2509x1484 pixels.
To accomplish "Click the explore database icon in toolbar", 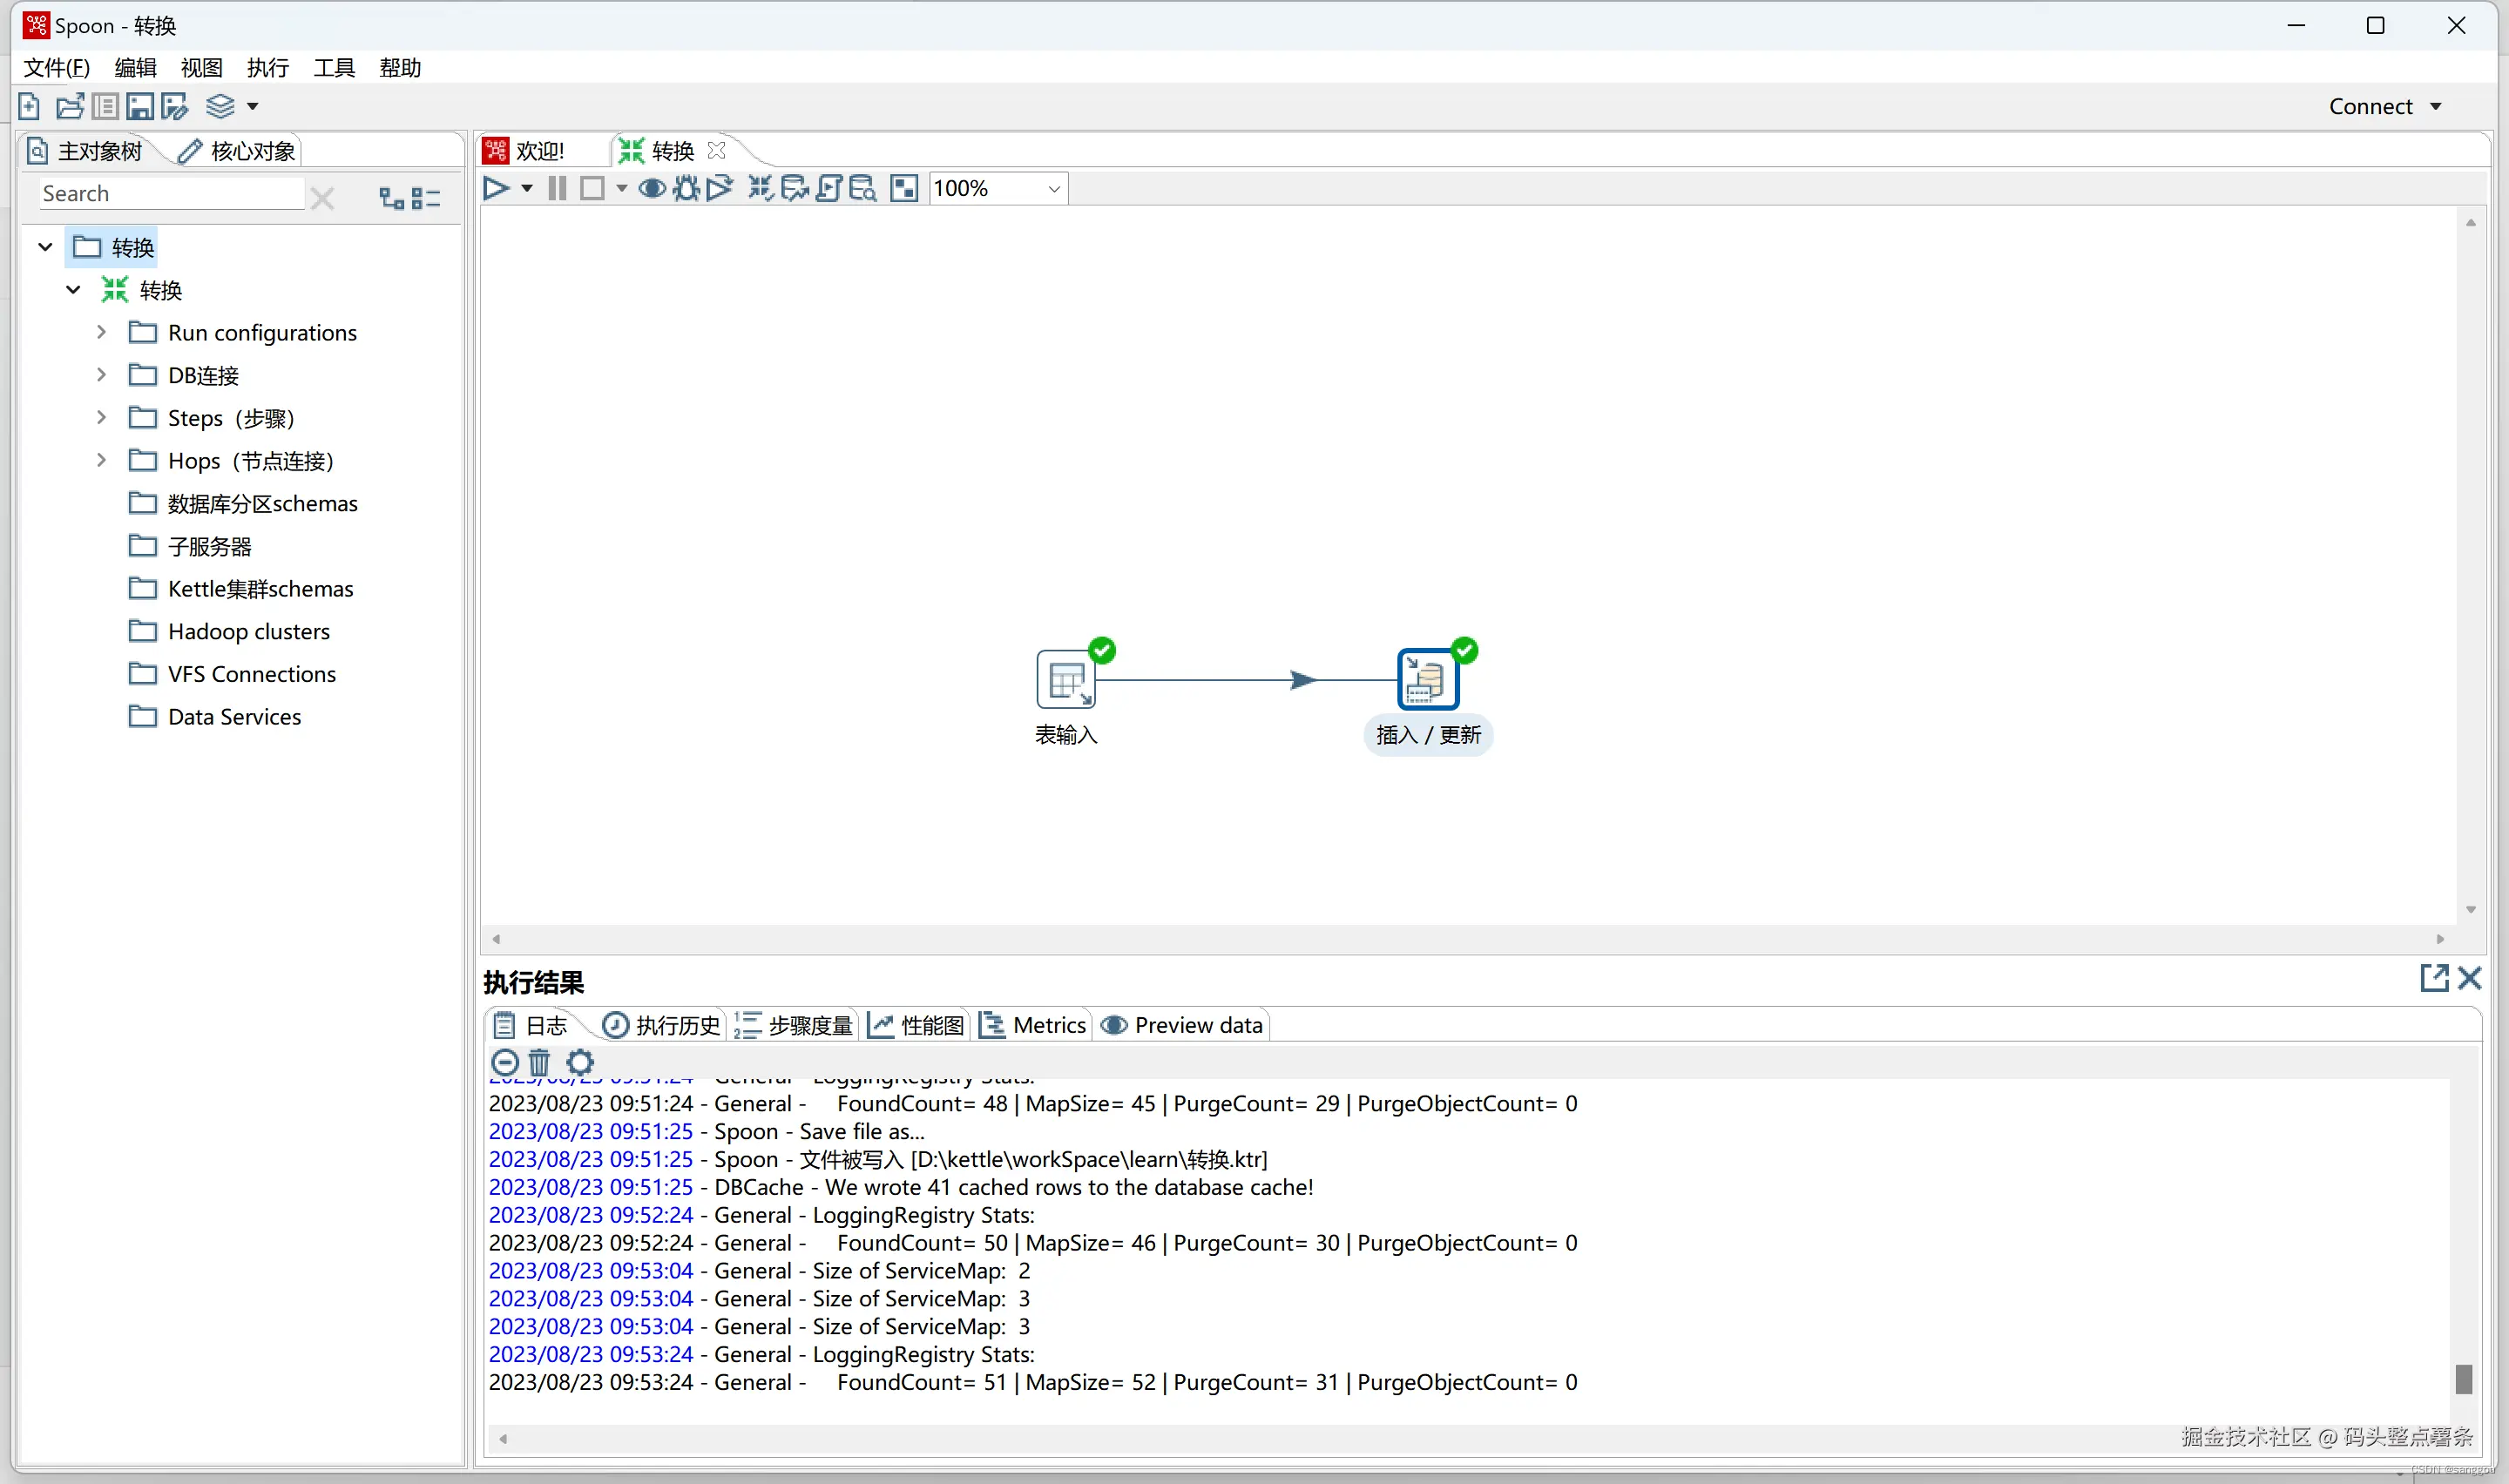I will tap(863, 188).
